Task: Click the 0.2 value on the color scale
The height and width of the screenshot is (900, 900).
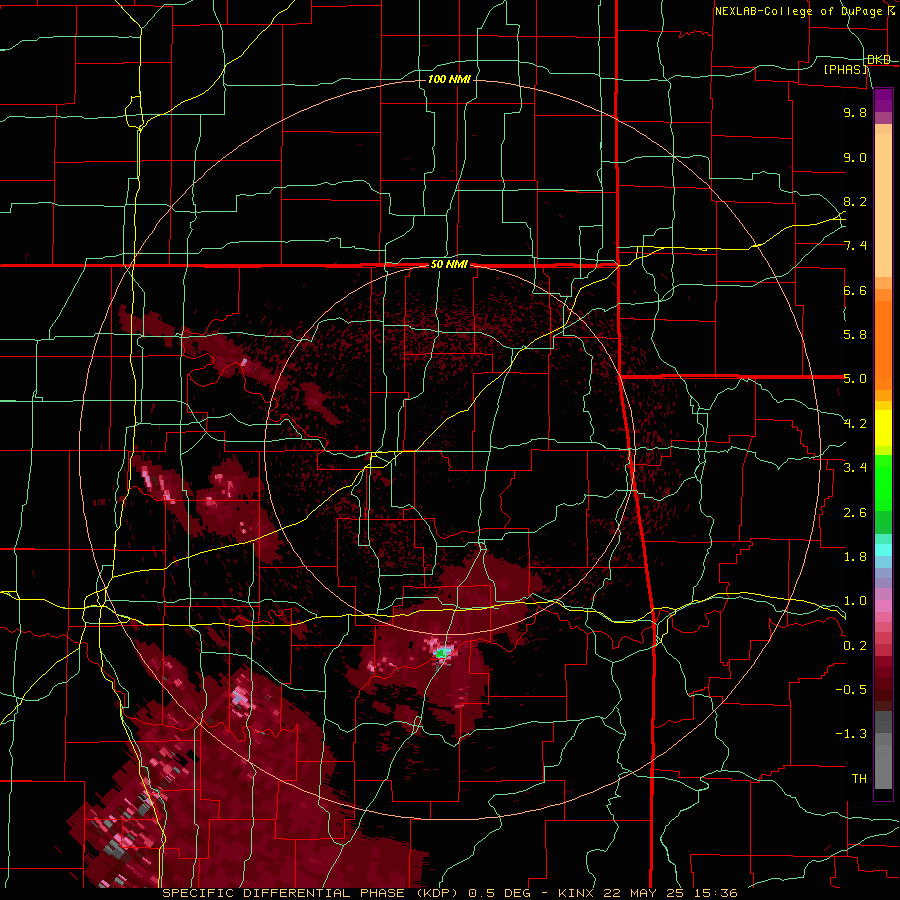Action: [855, 646]
